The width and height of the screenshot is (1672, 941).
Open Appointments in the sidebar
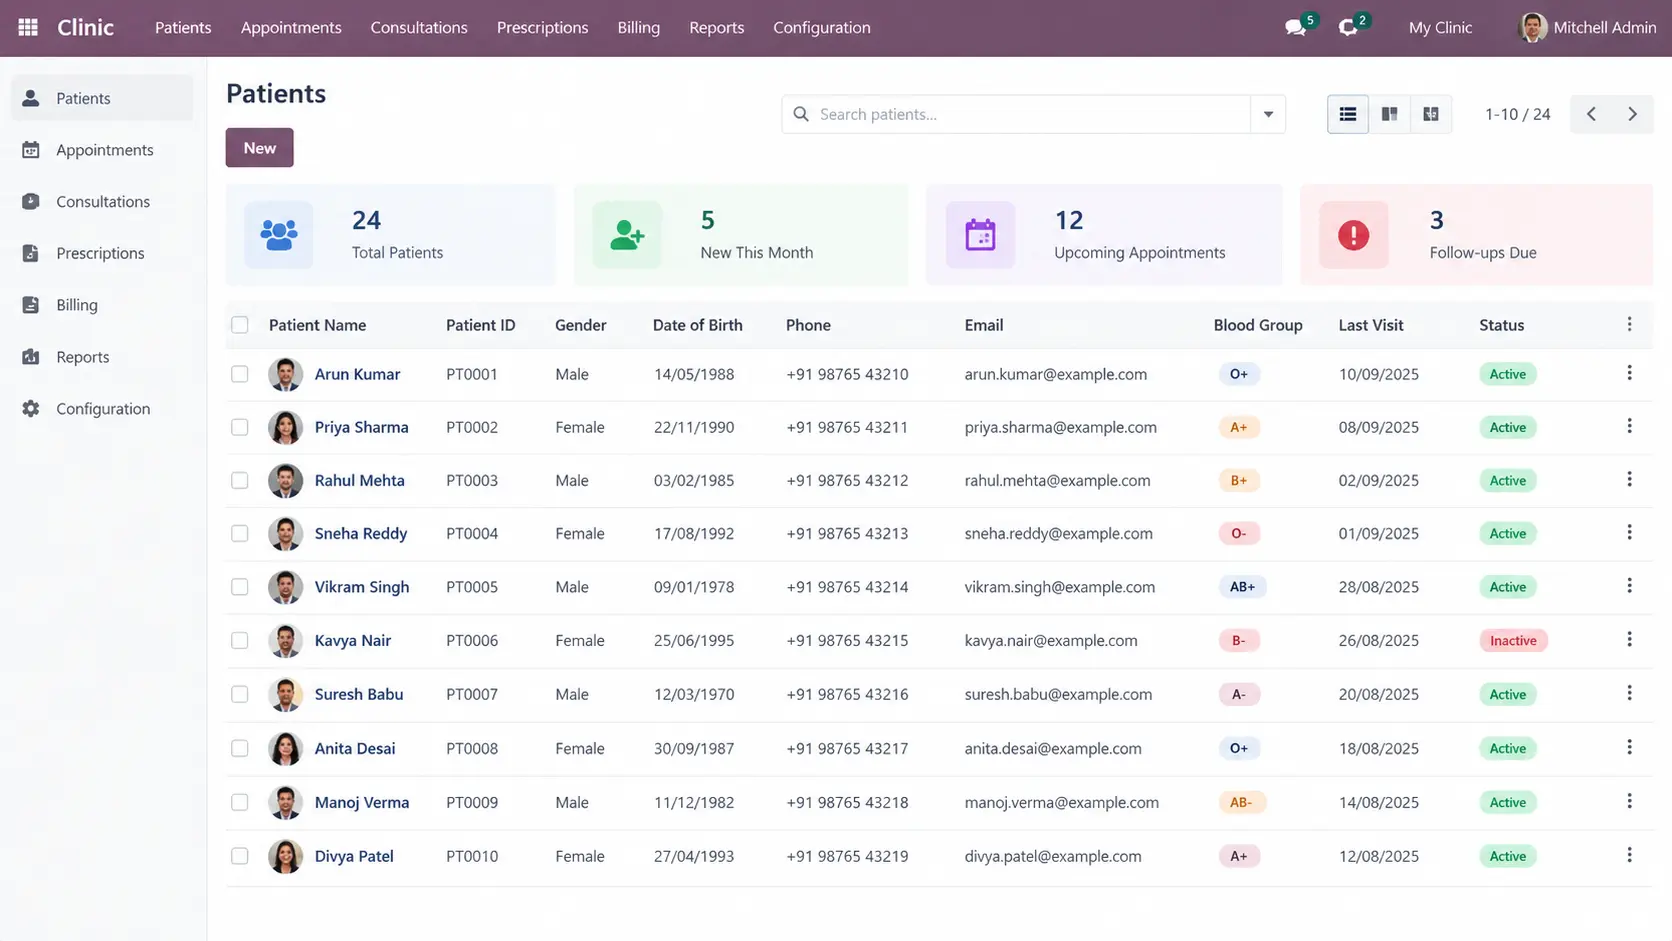(x=102, y=150)
